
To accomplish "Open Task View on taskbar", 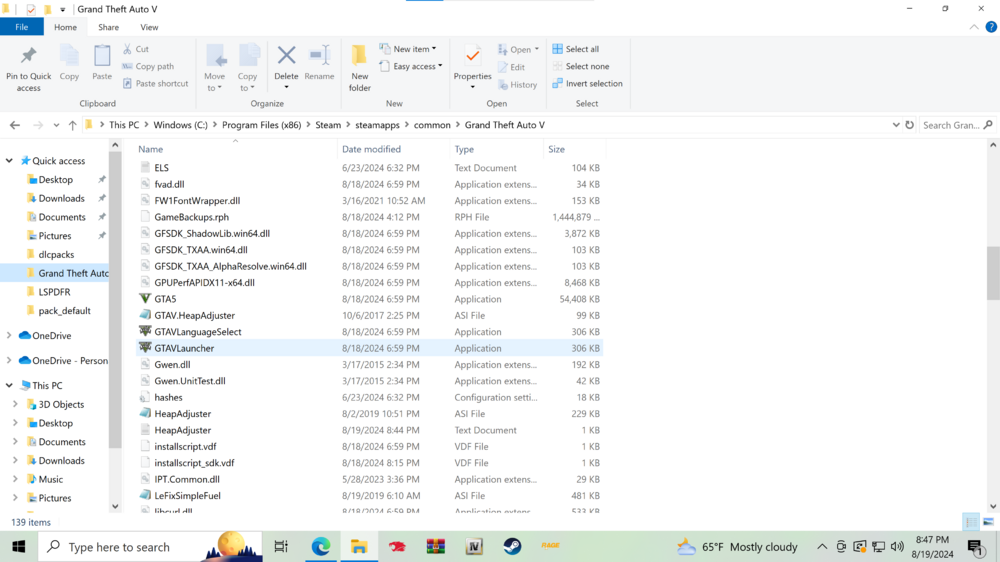I will click(281, 547).
